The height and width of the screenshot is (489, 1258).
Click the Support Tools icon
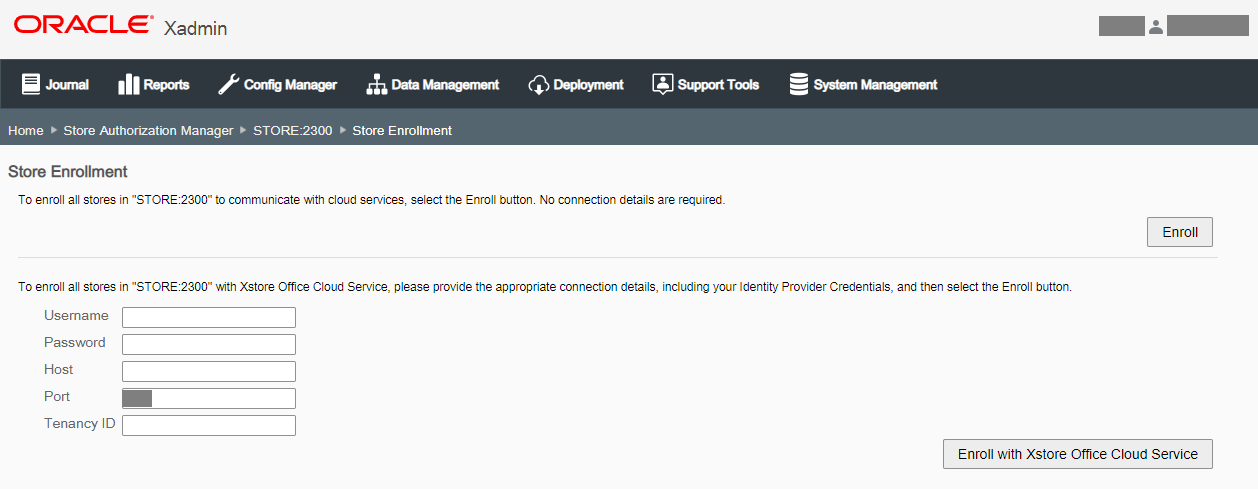click(662, 85)
